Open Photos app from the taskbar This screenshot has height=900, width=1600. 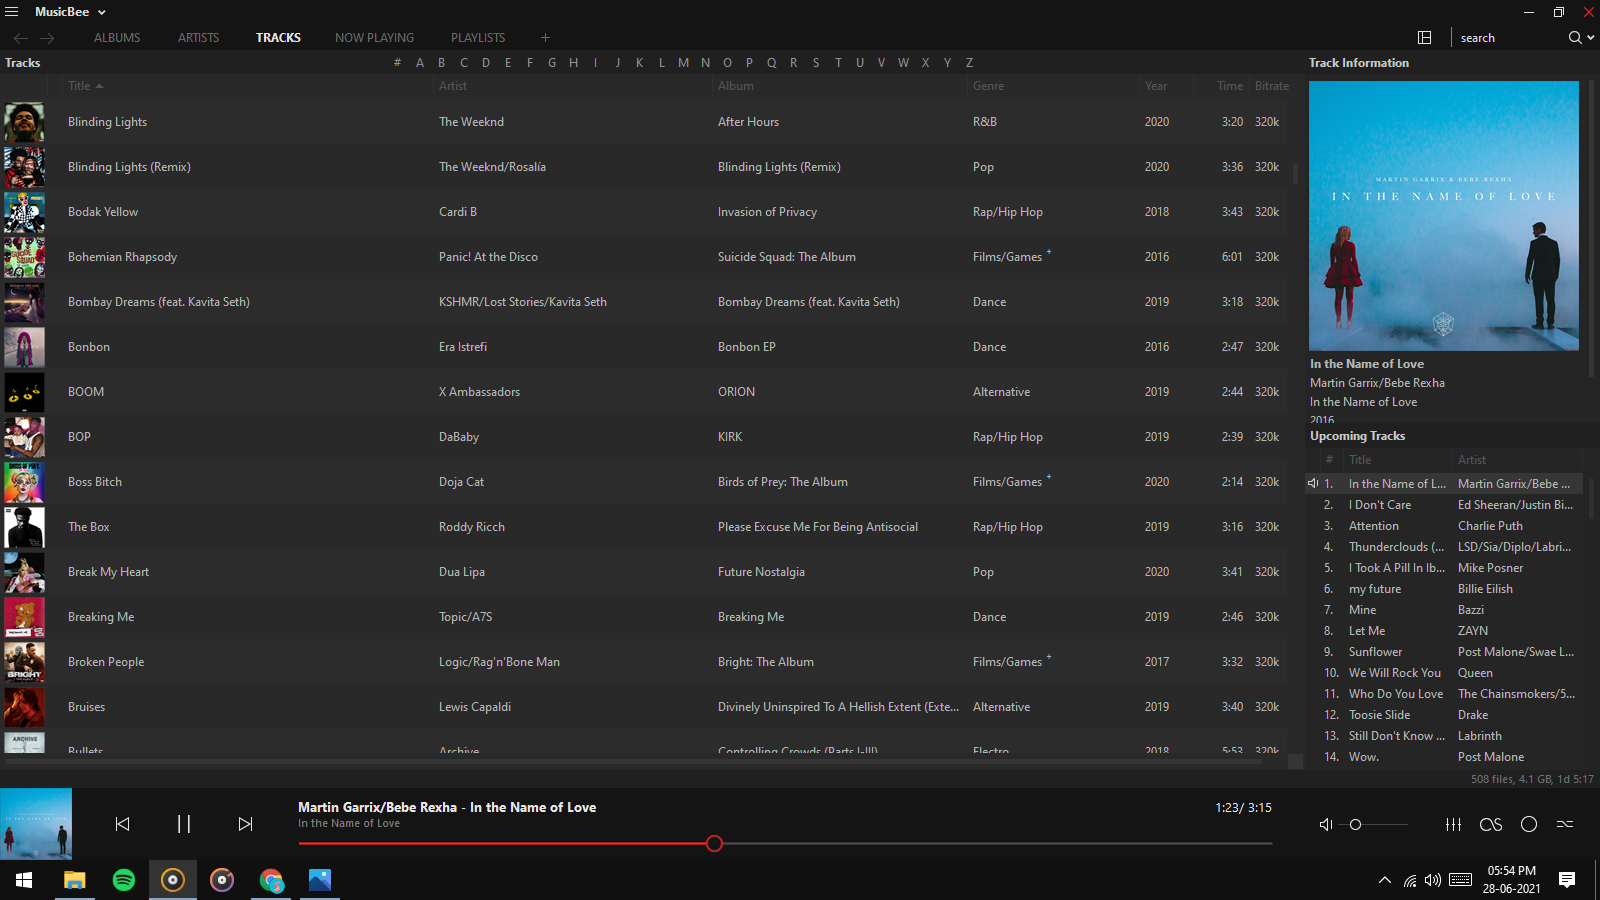(320, 880)
